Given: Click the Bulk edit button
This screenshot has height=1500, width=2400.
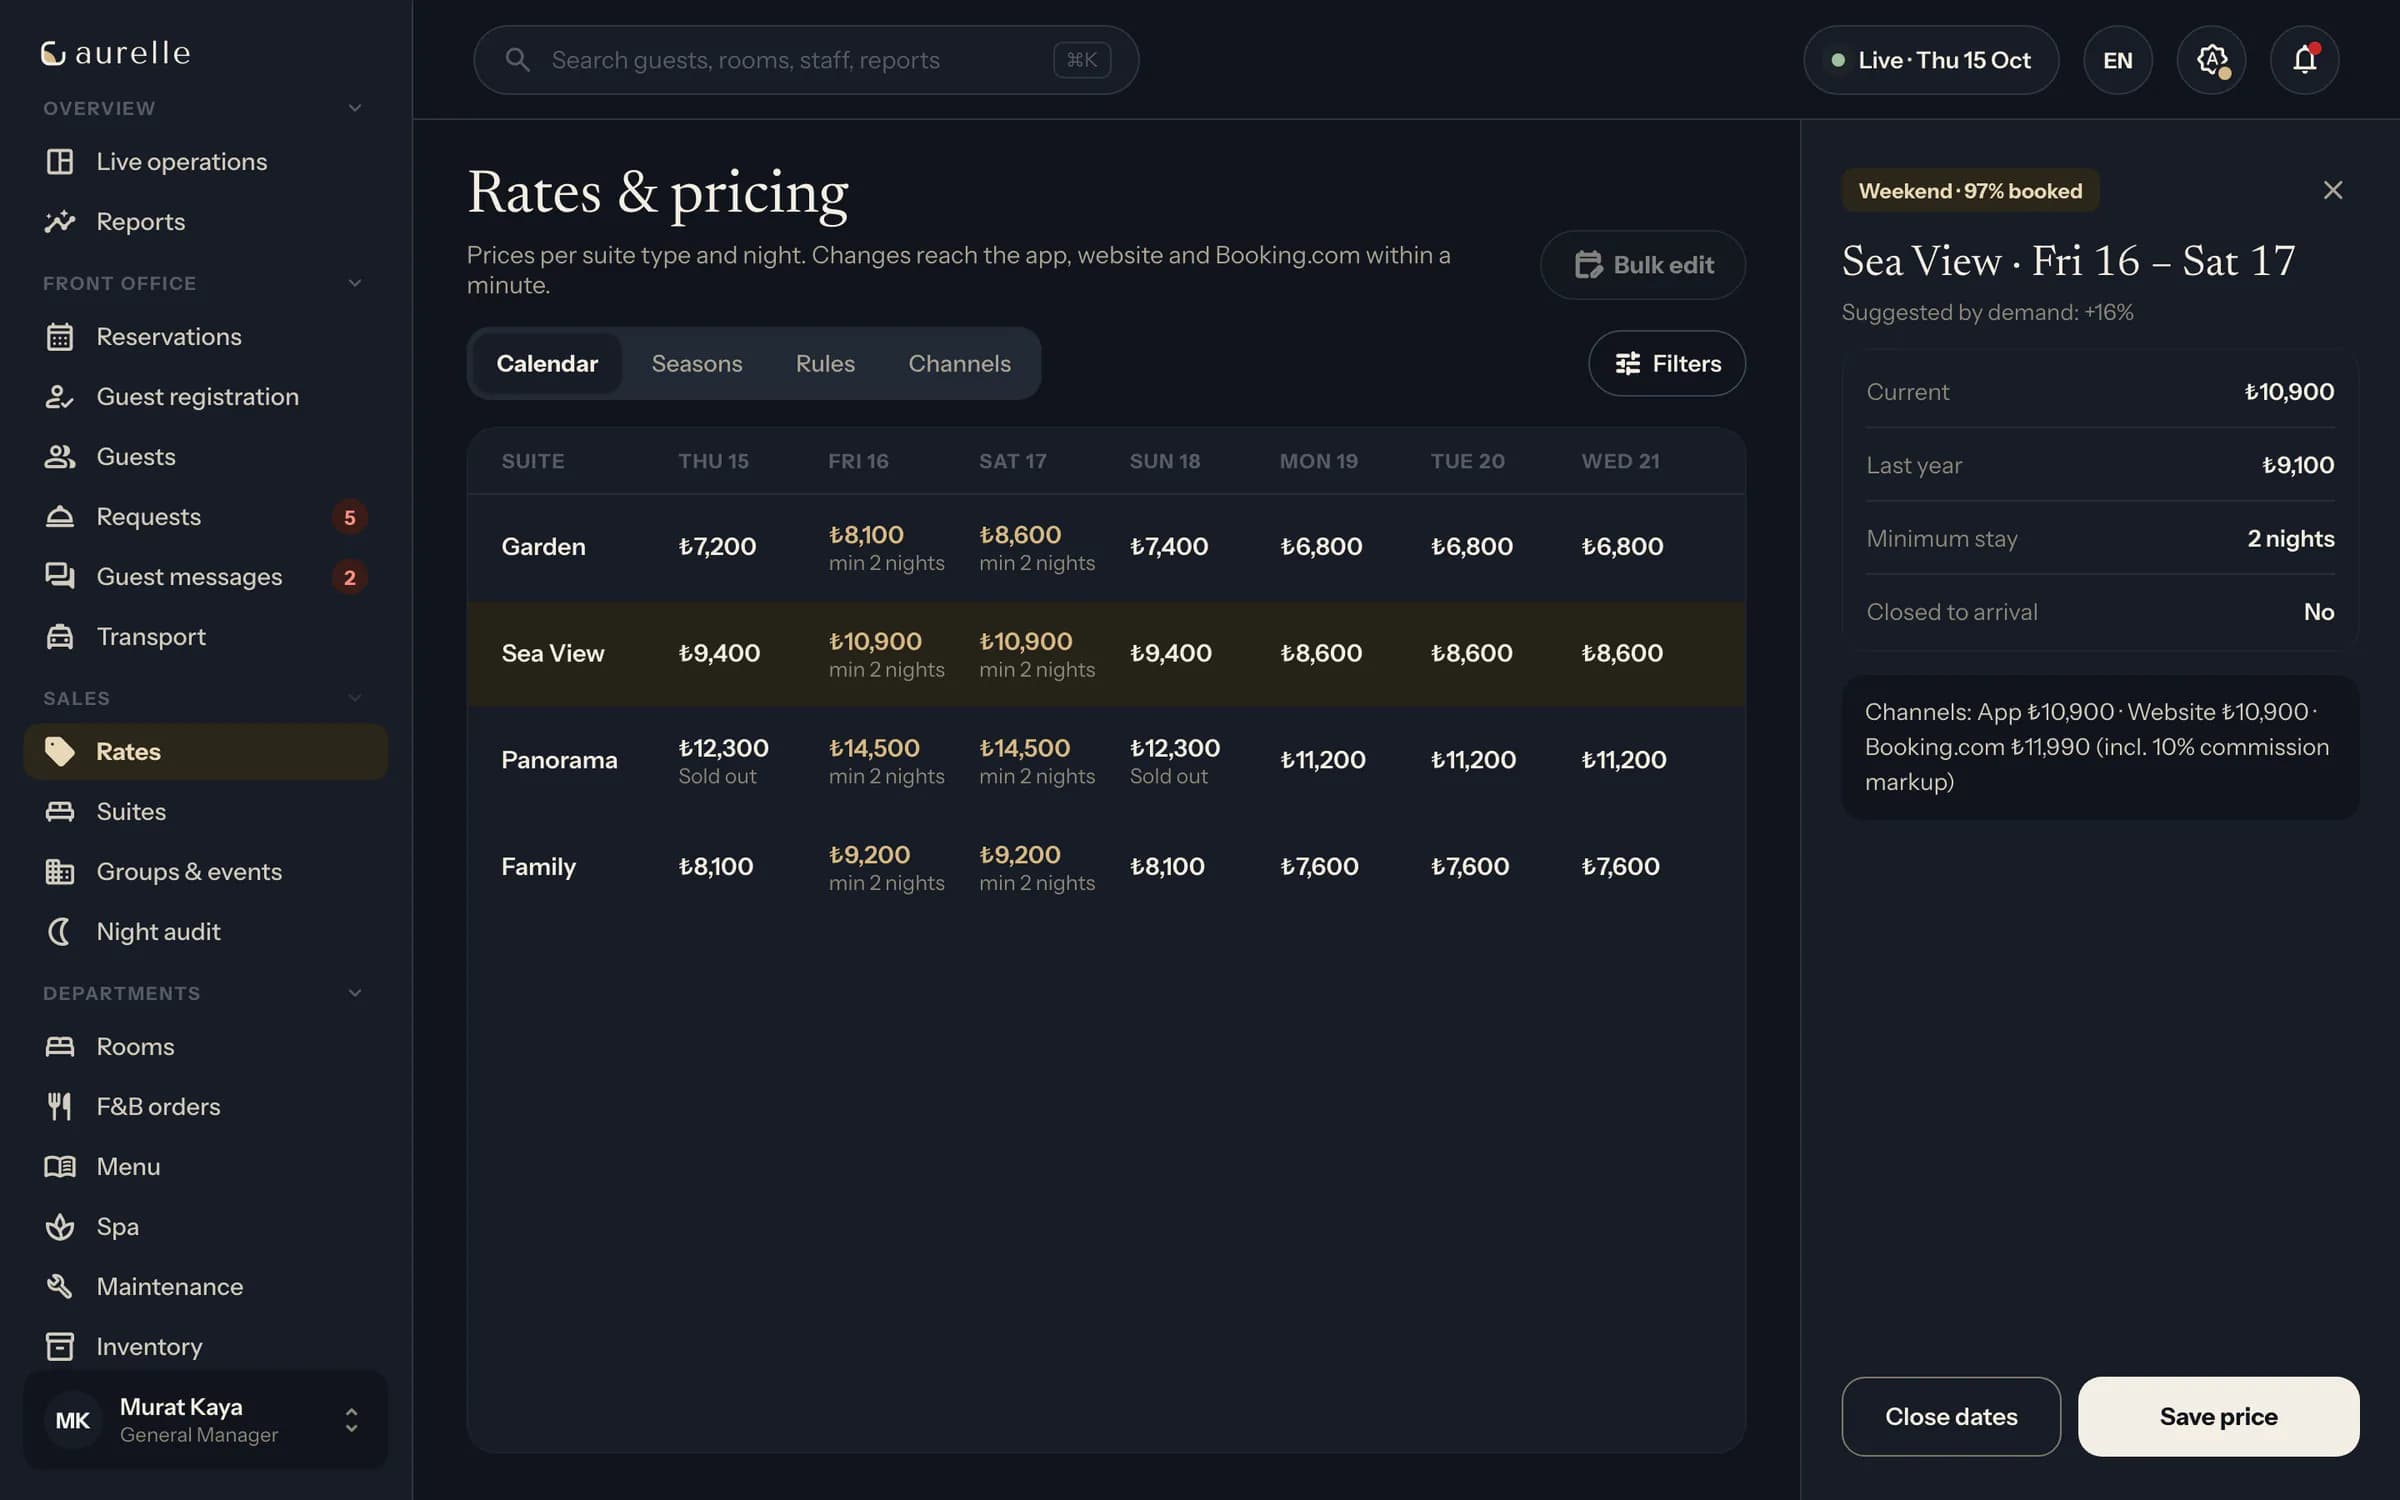Looking at the screenshot, I should 1643,265.
